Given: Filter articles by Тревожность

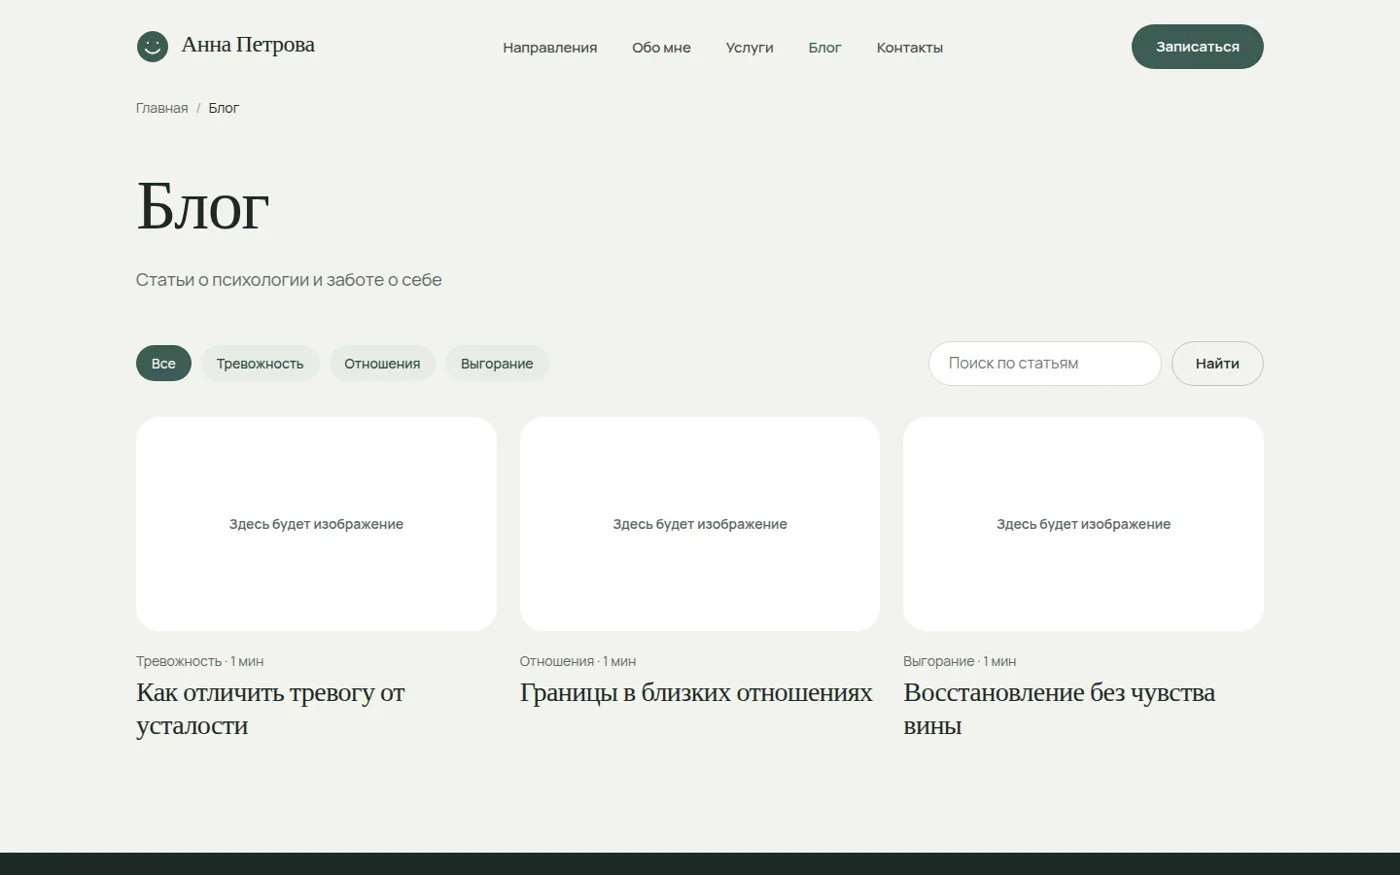Looking at the screenshot, I should (260, 364).
